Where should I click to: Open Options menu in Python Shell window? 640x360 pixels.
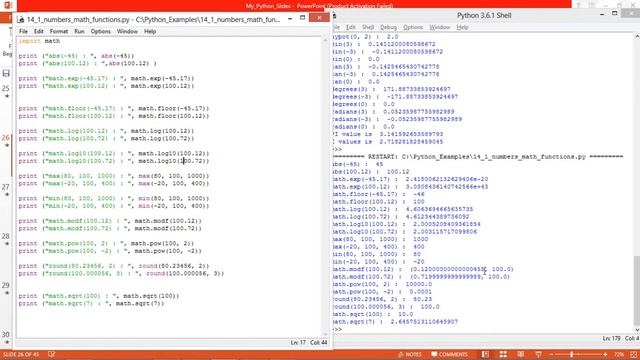point(413,27)
